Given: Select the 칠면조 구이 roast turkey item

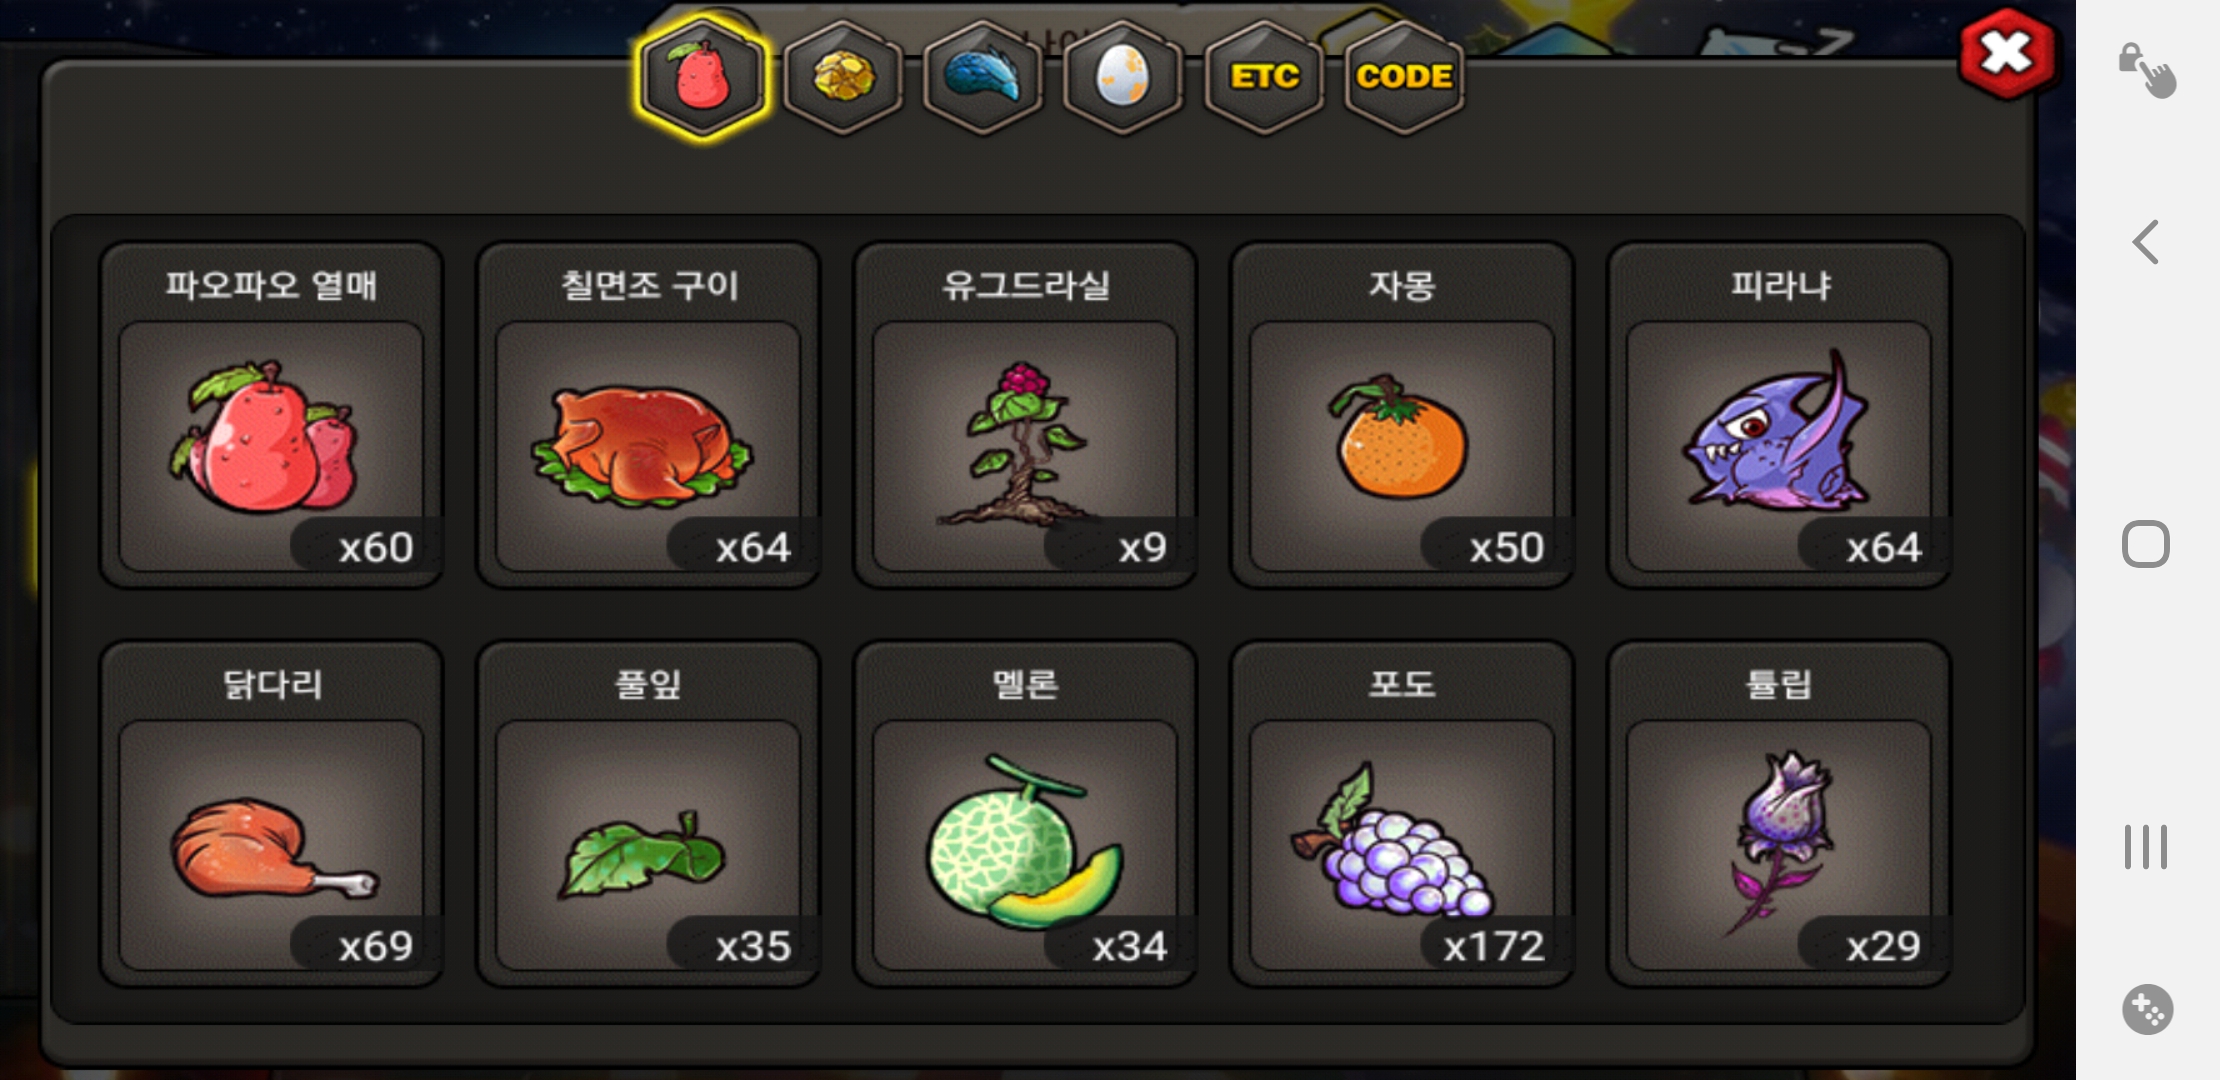Looking at the screenshot, I should tap(648, 415).
